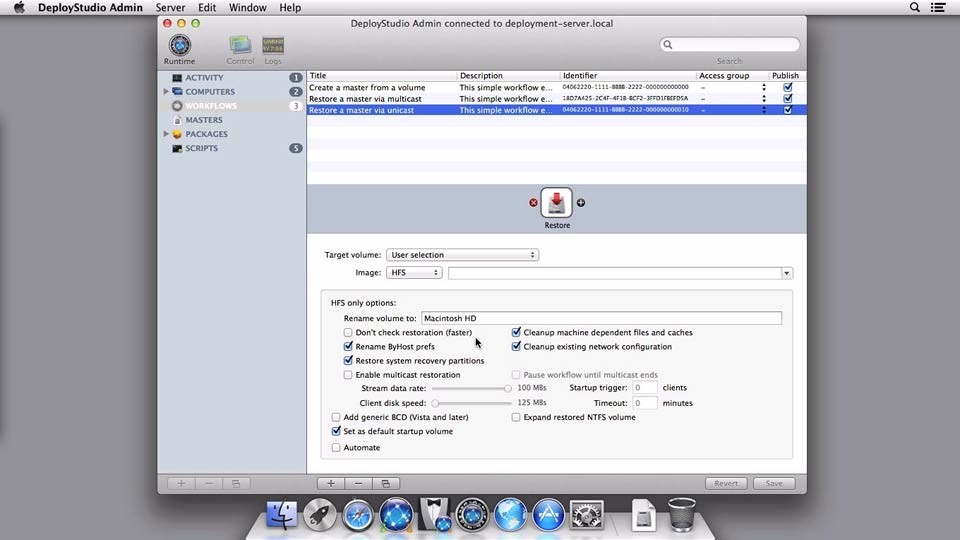Uncheck Cleanup existing network configuration

516,347
